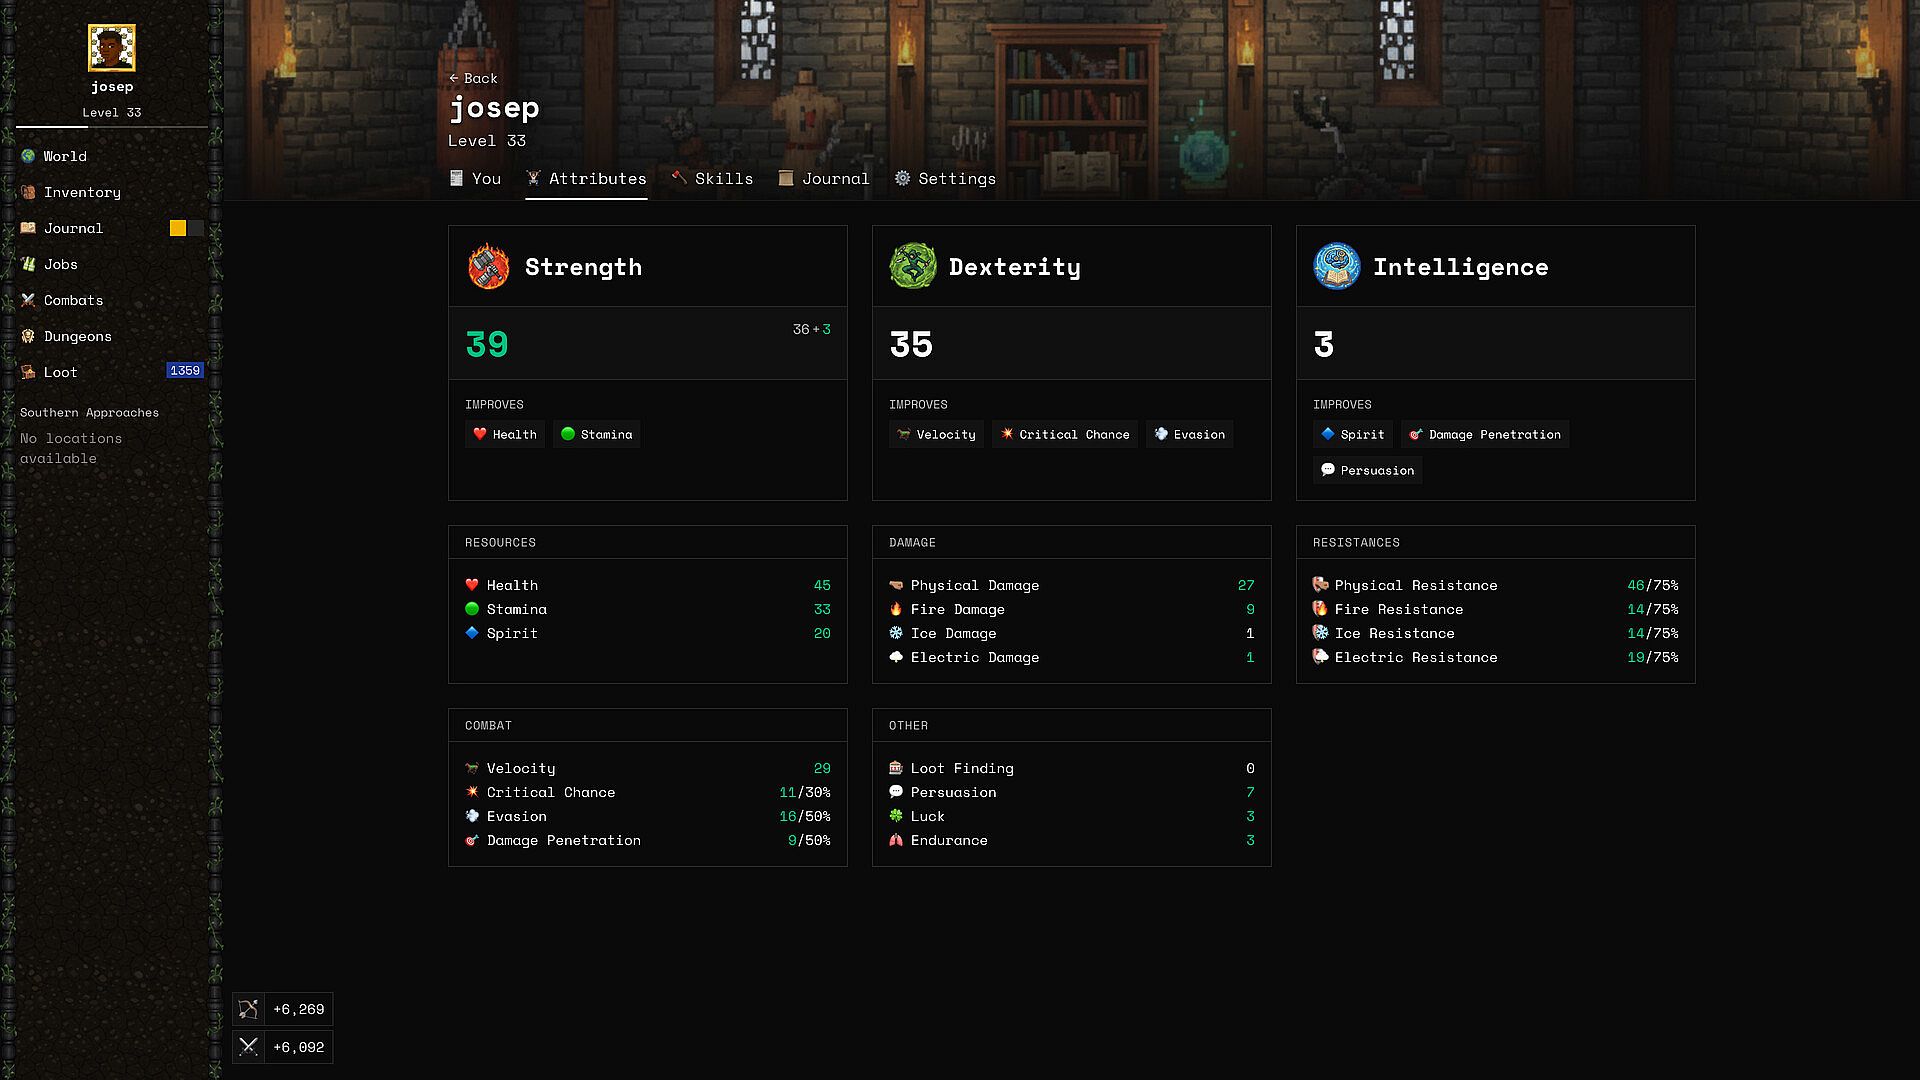Click the Health tag under Strength
The image size is (1920, 1080).
[505, 434]
